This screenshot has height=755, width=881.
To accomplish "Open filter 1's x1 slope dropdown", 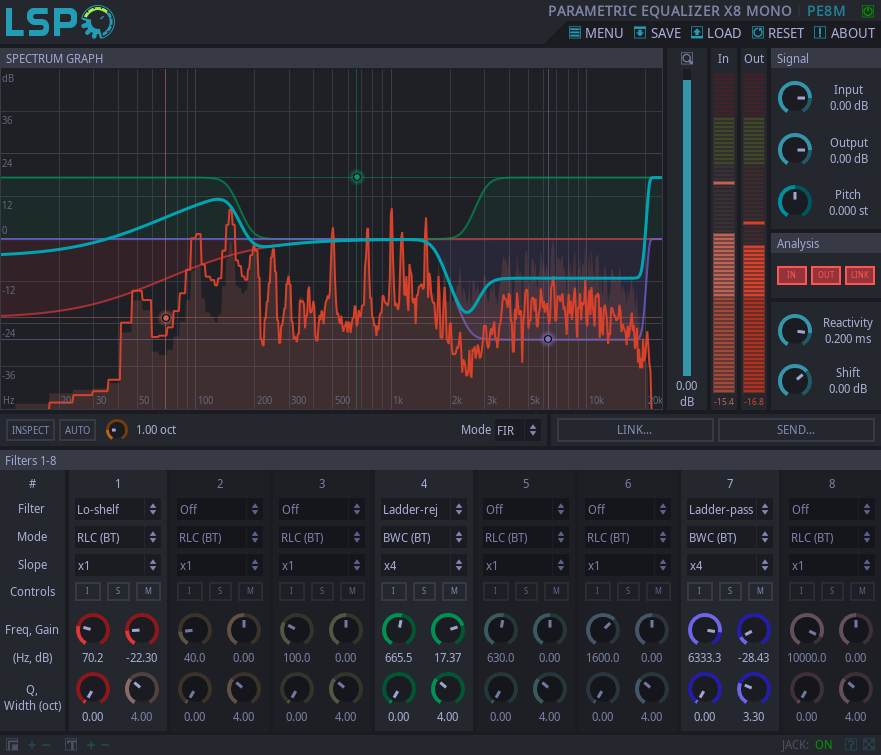I will coord(117,565).
